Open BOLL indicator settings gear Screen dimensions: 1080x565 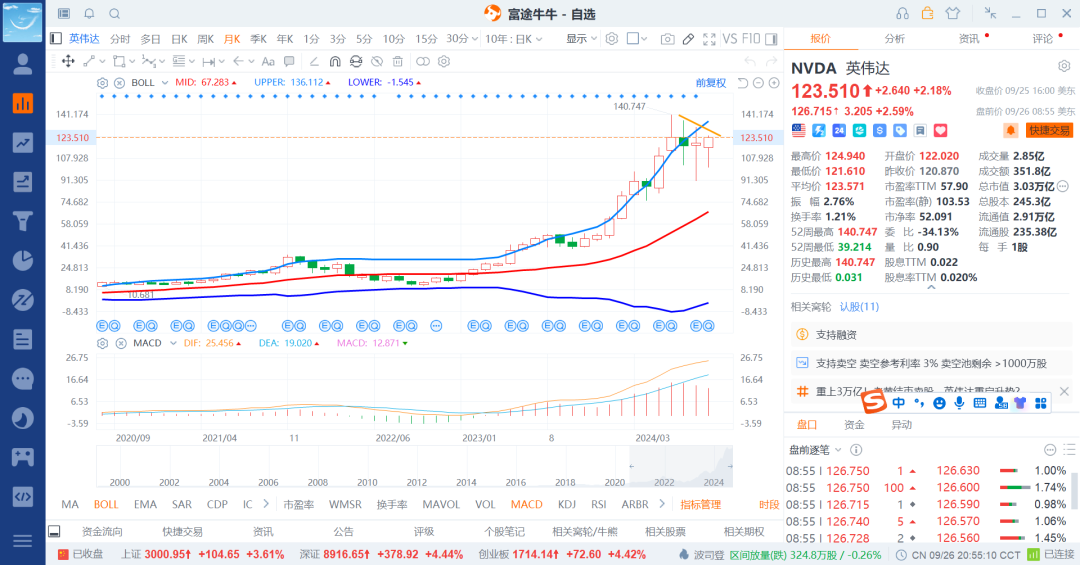click(103, 83)
